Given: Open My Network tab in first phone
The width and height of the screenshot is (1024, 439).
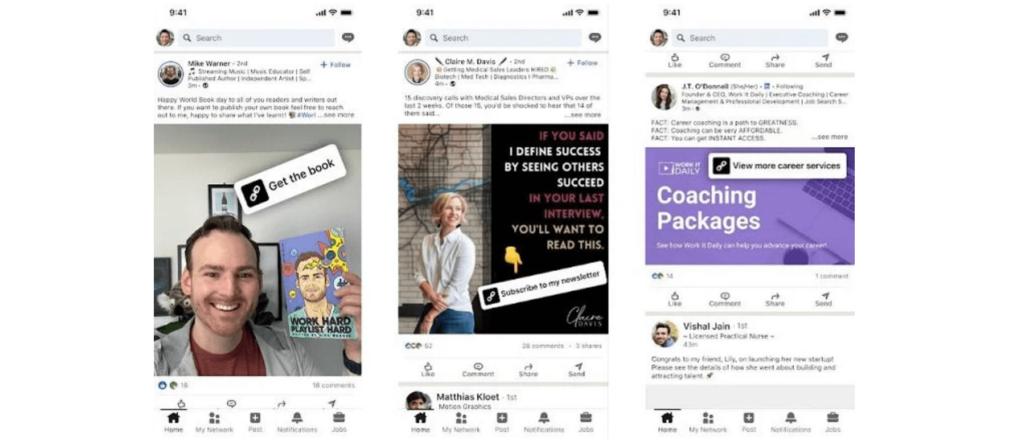Looking at the screenshot, I should [x=214, y=422].
